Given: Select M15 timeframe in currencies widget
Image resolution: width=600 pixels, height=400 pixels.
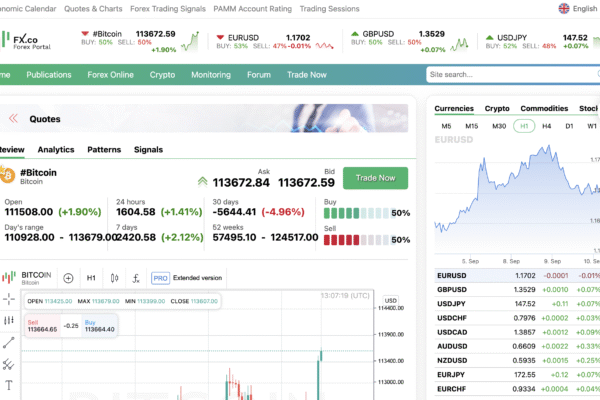Looking at the screenshot, I should point(471,126).
